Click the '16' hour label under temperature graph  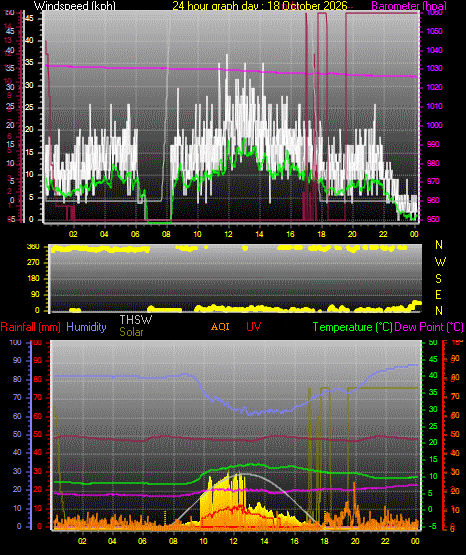pyautogui.click(x=294, y=541)
